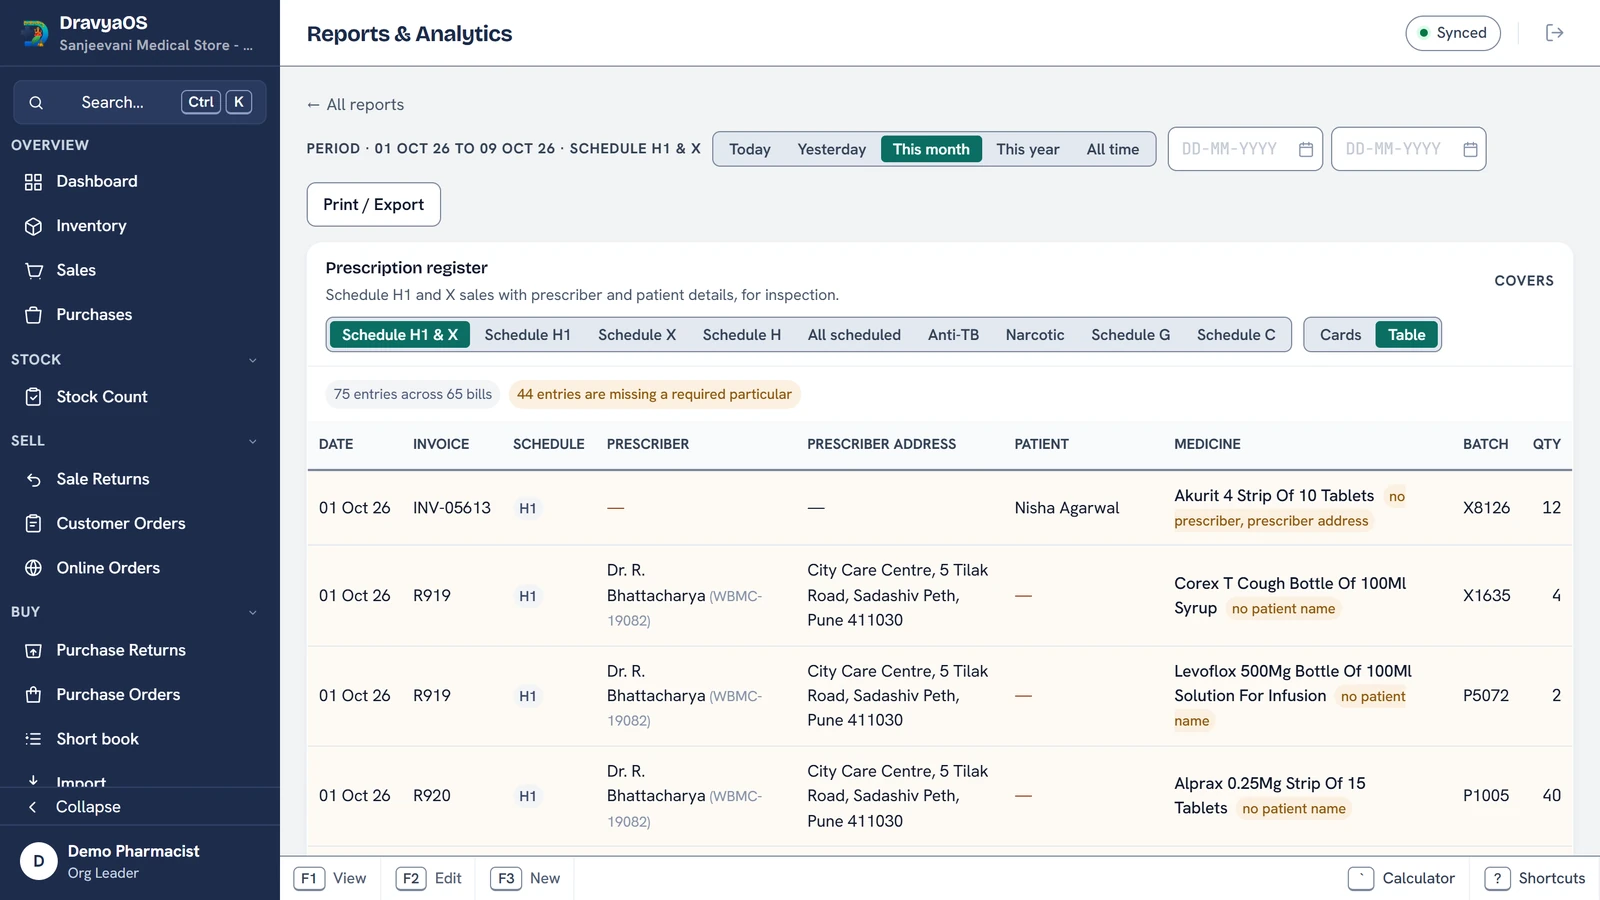
Task: Click batch number P5072
Action: (1485, 696)
